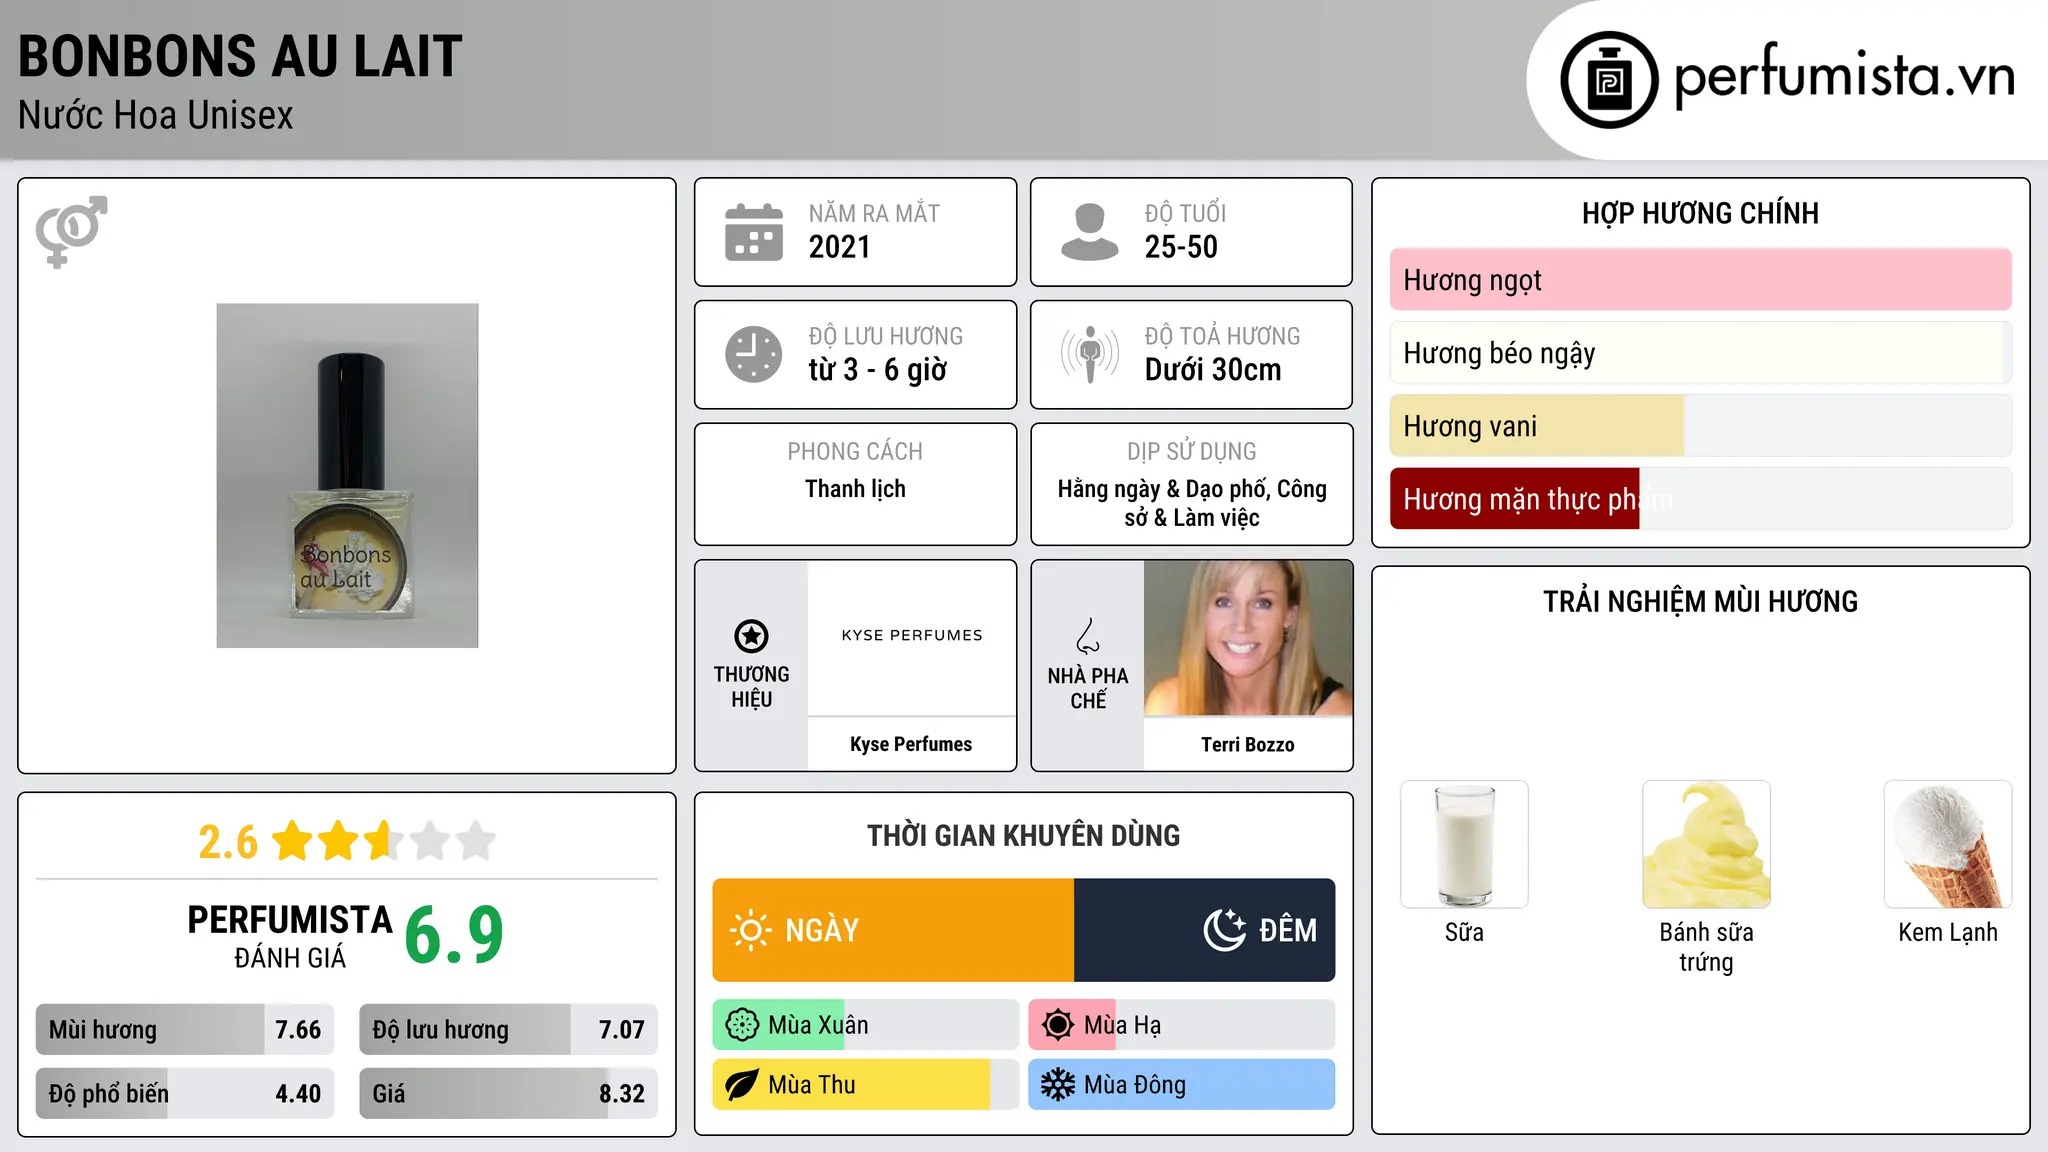
Task: Click the Mùa Hạ season bar
Action: pos(1182,1025)
